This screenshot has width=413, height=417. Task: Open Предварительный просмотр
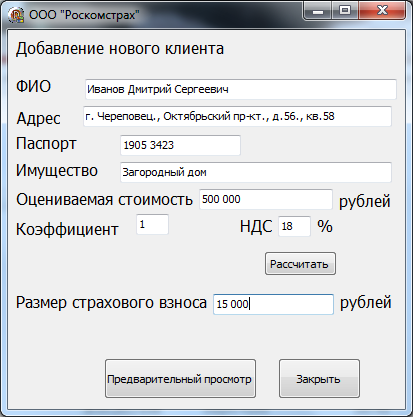(x=180, y=379)
